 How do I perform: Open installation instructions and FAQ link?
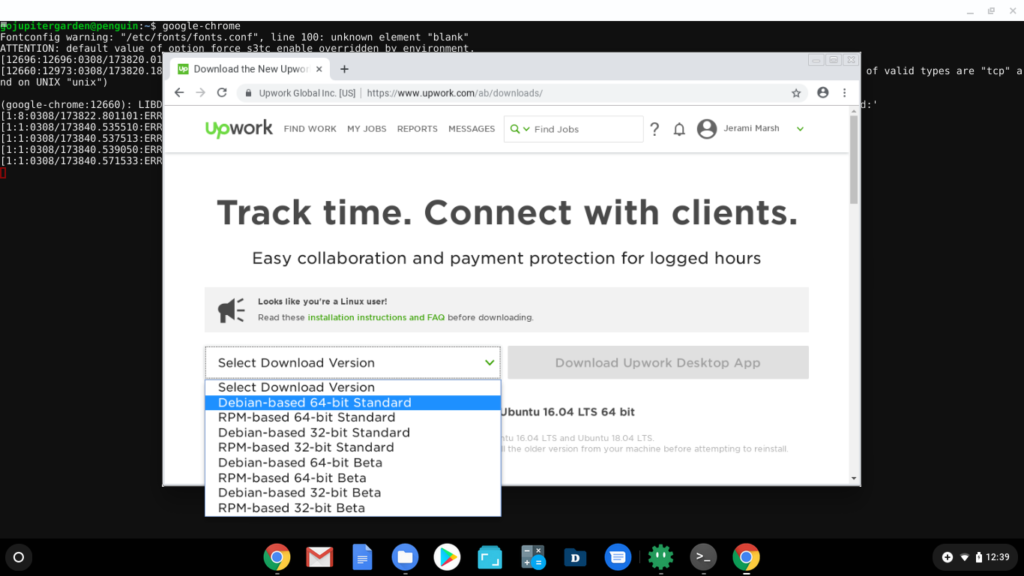click(376, 317)
